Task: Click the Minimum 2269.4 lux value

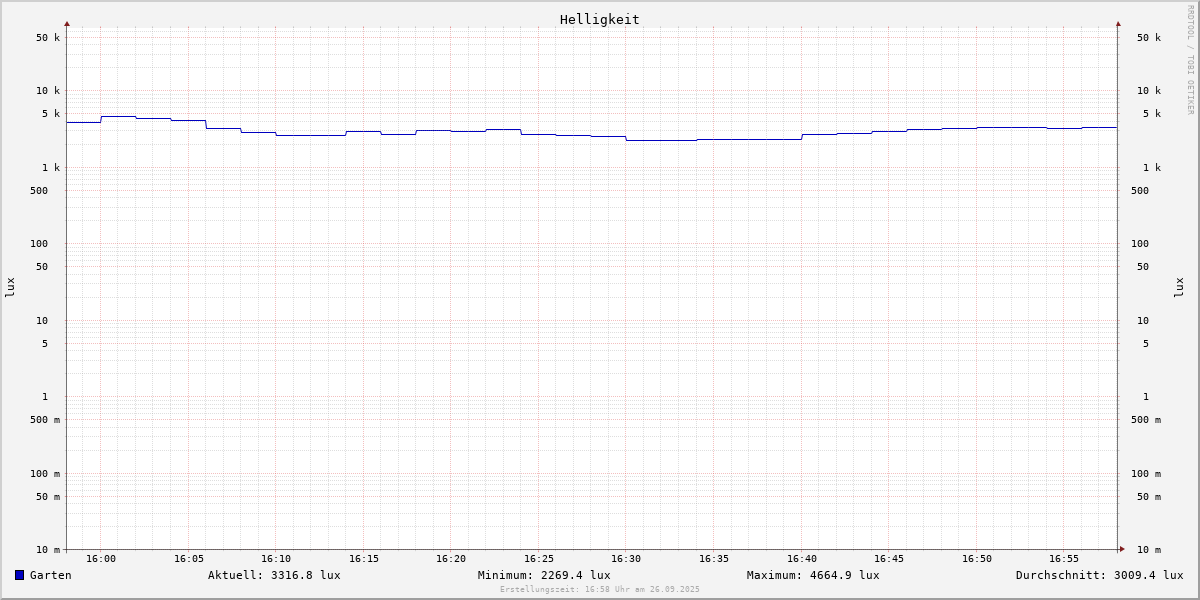Action: tap(544, 575)
